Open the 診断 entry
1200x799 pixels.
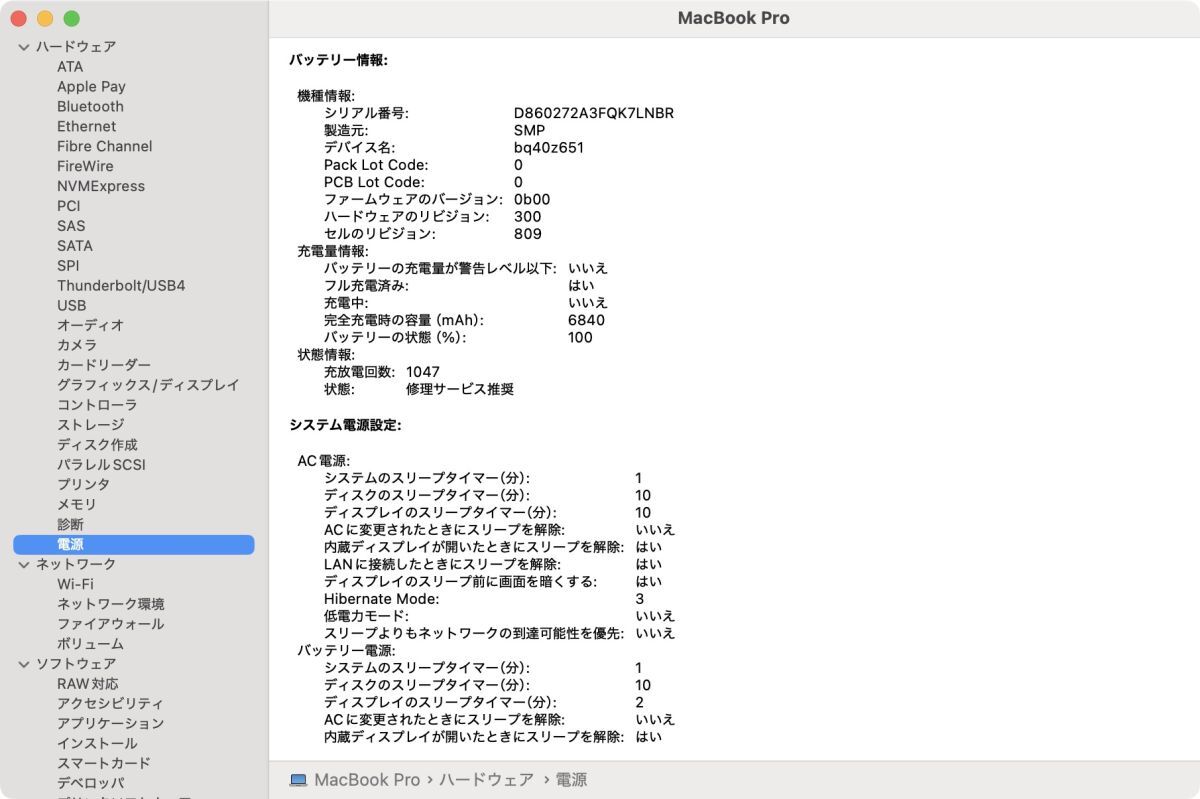70,525
